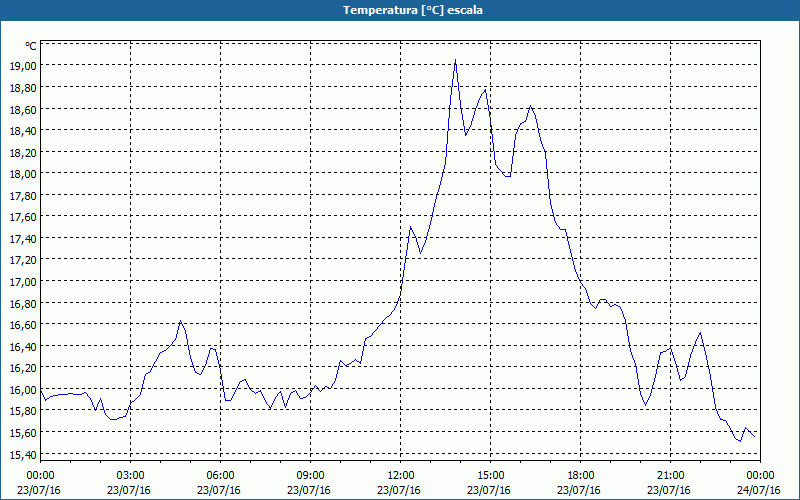Select the 17,00 y-axis label
800x500 pixels.
[x=23, y=282]
